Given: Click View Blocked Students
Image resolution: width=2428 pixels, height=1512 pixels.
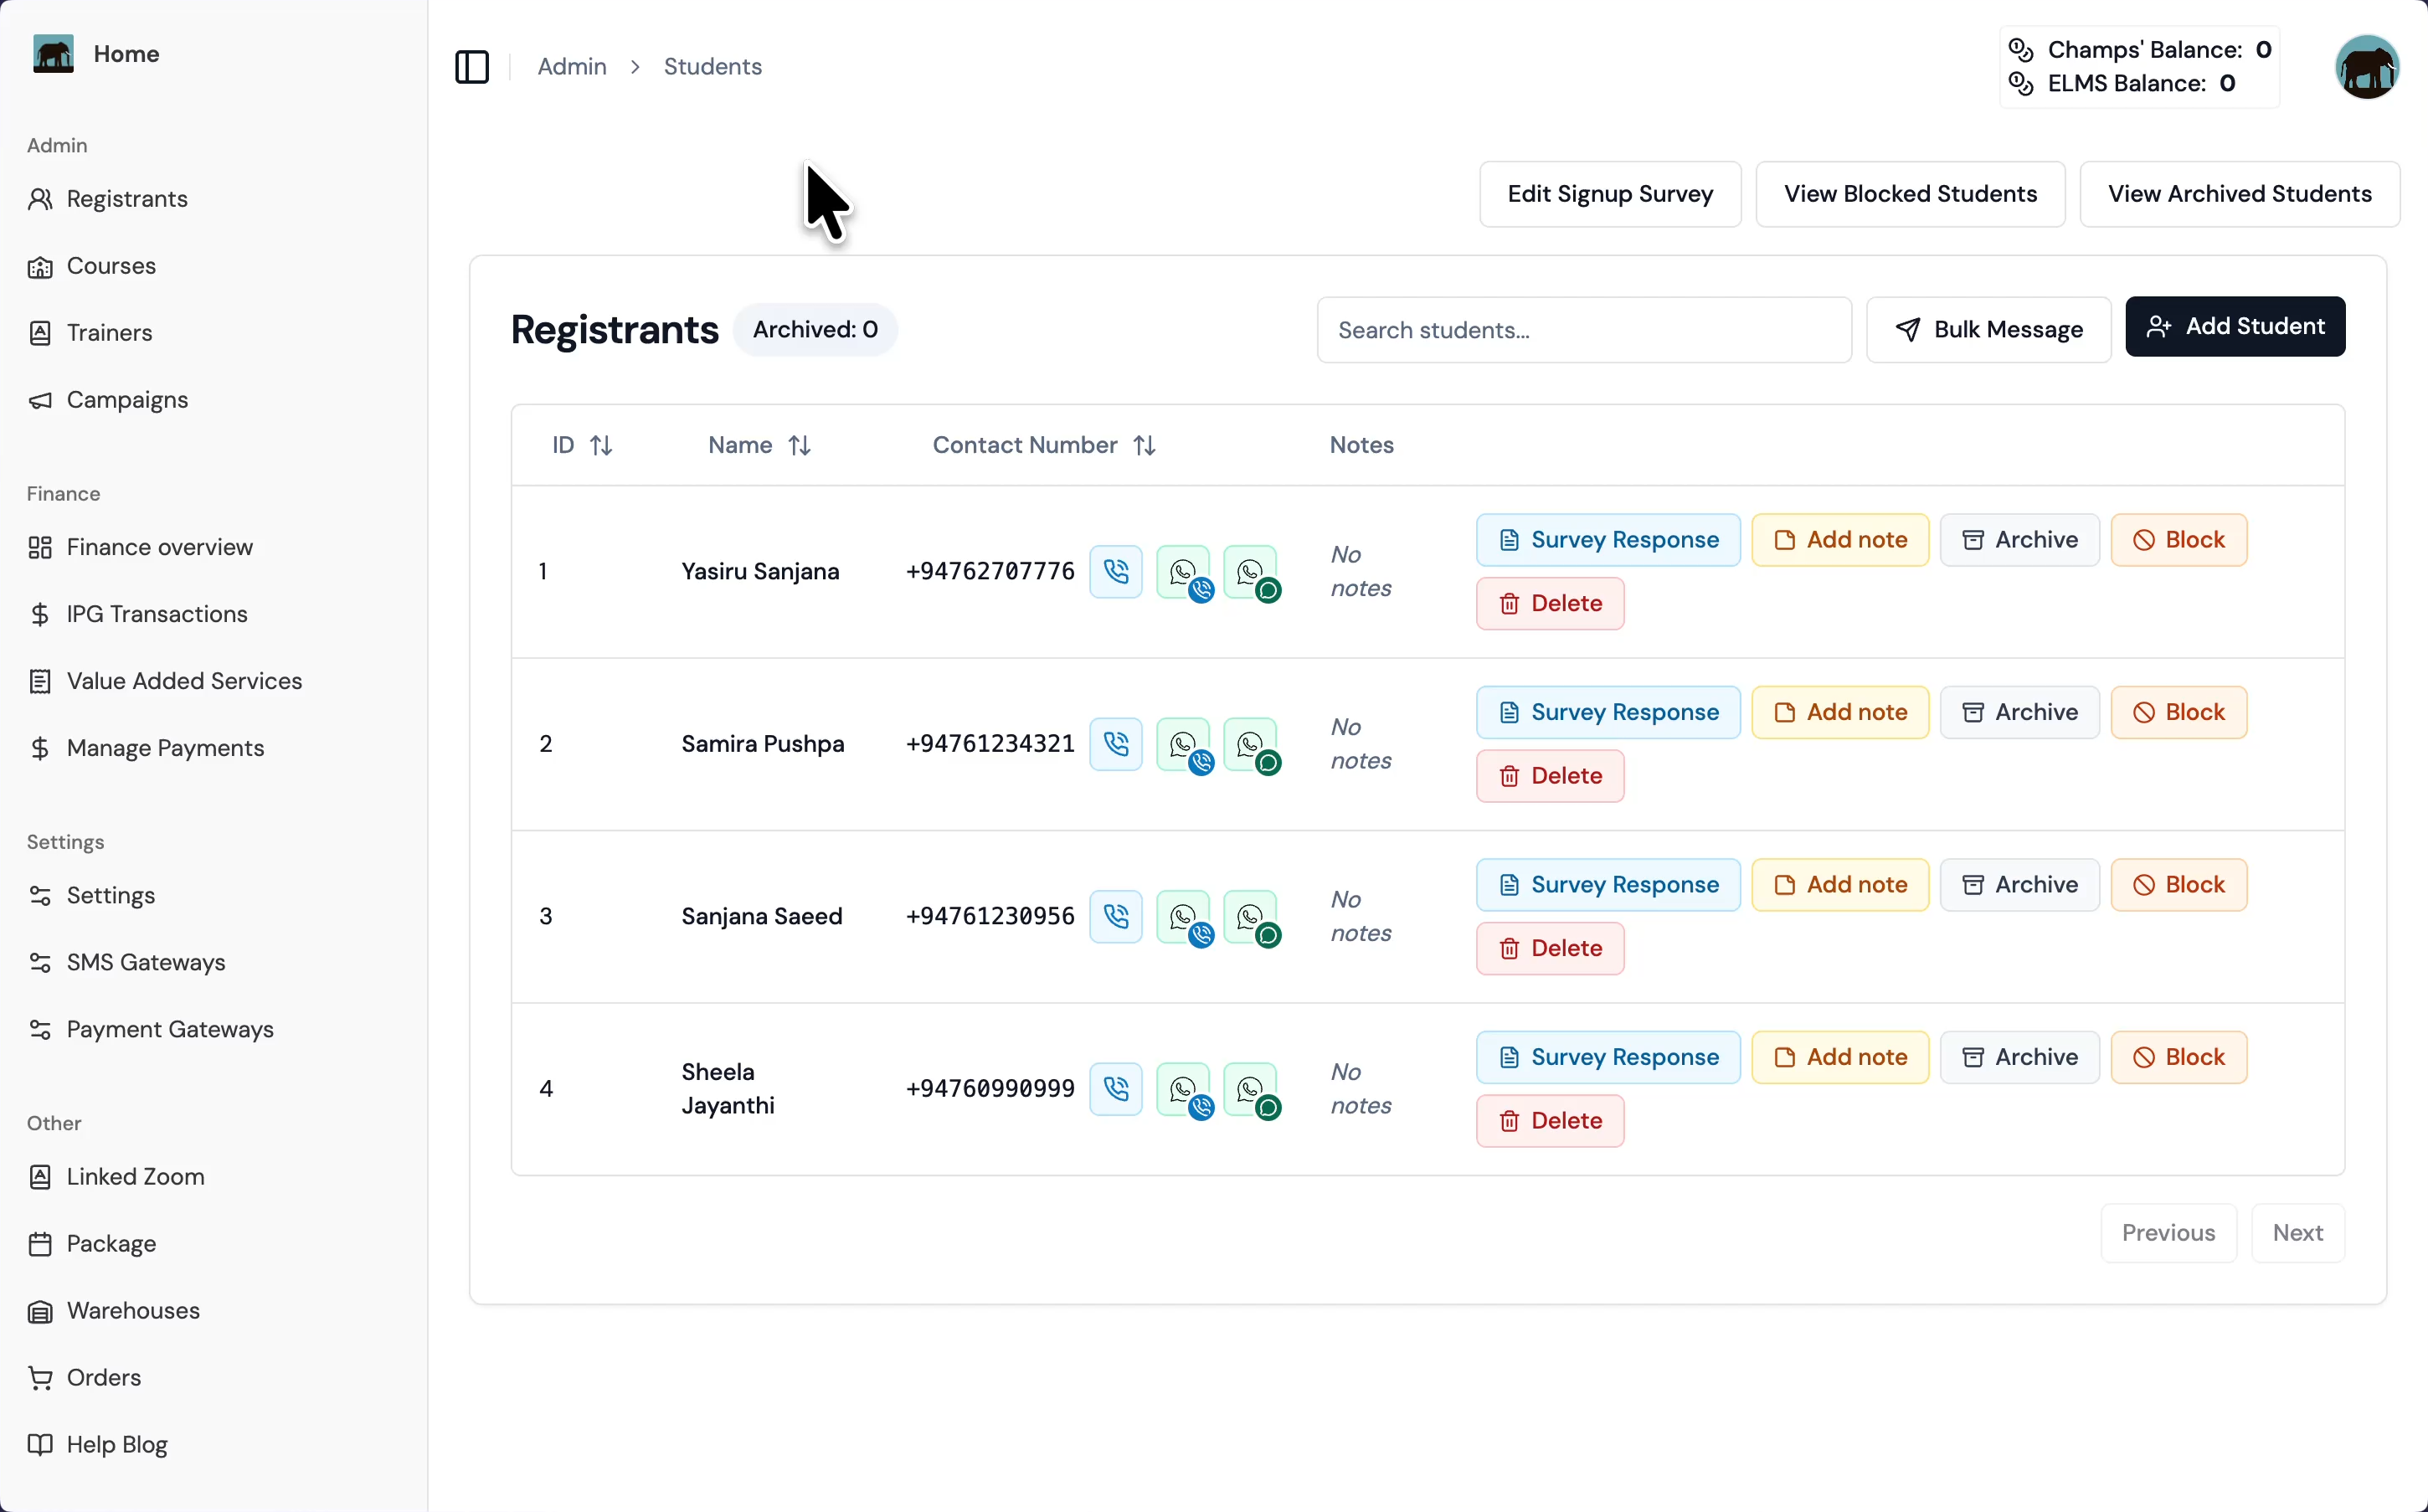Looking at the screenshot, I should pyautogui.click(x=1910, y=194).
